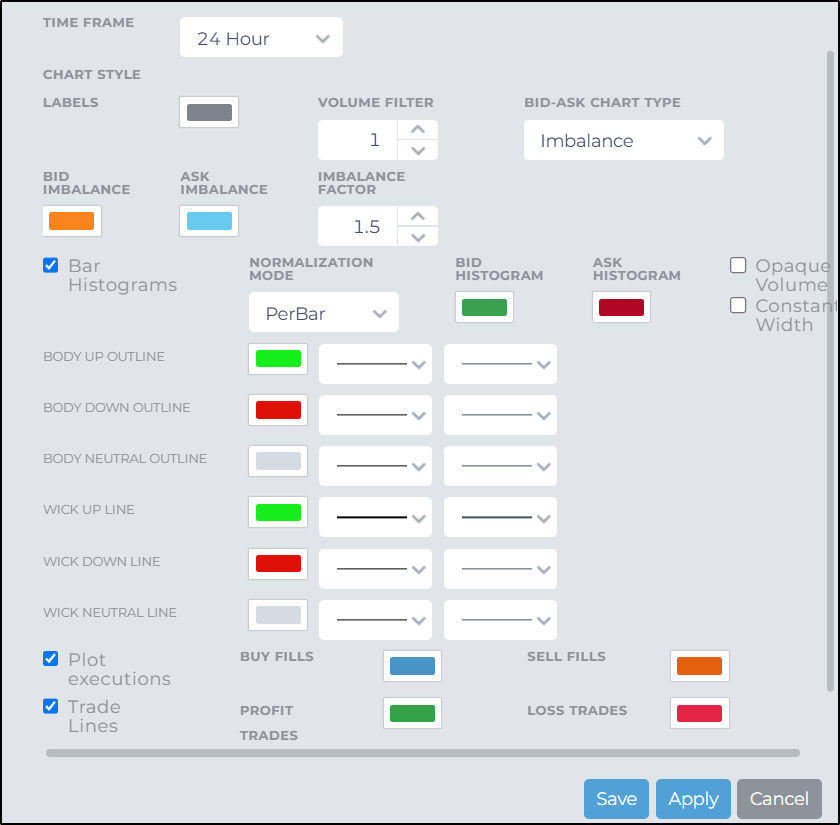Image resolution: width=840 pixels, height=825 pixels.
Task: Change the Body Neutral Outline color
Action: (278, 461)
